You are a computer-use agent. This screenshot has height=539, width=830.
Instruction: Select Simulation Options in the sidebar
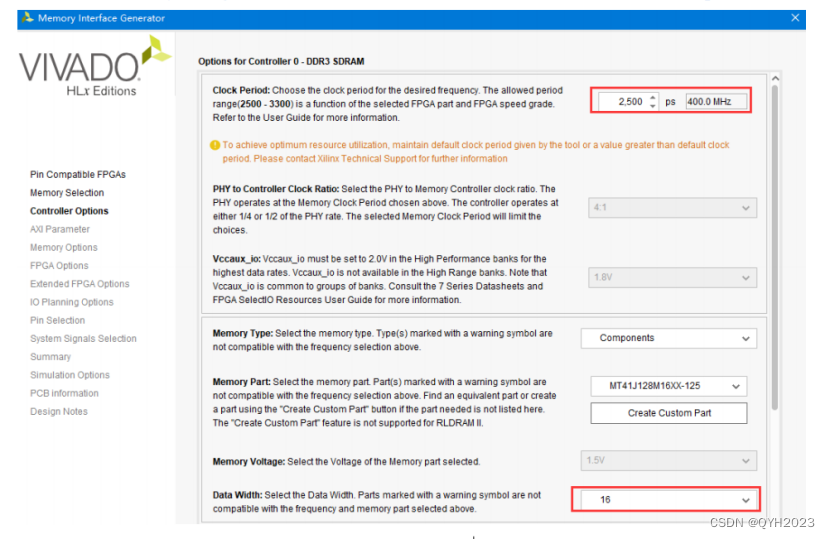[x=69, y=375]
